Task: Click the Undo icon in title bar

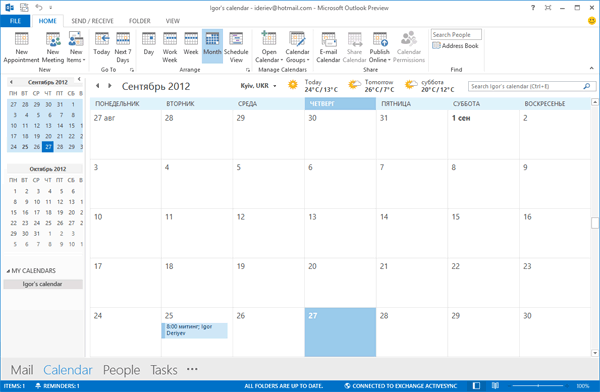Action: (x=39, y=7)
